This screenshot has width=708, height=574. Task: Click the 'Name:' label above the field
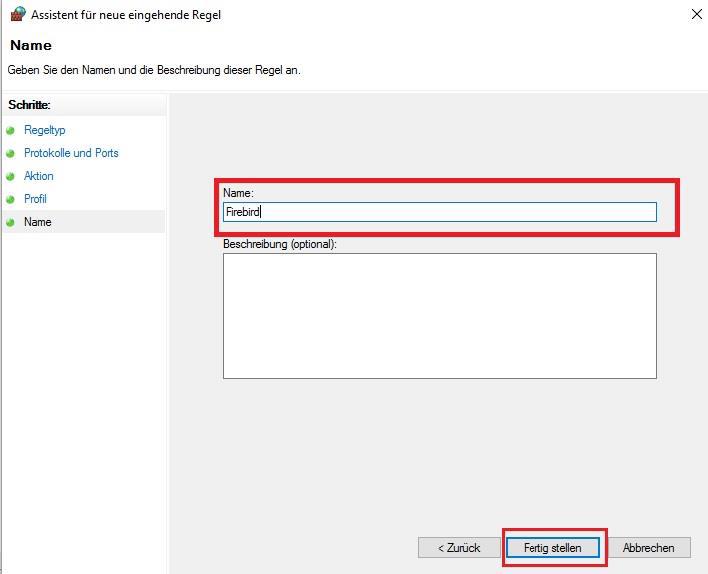coord(238,191)
